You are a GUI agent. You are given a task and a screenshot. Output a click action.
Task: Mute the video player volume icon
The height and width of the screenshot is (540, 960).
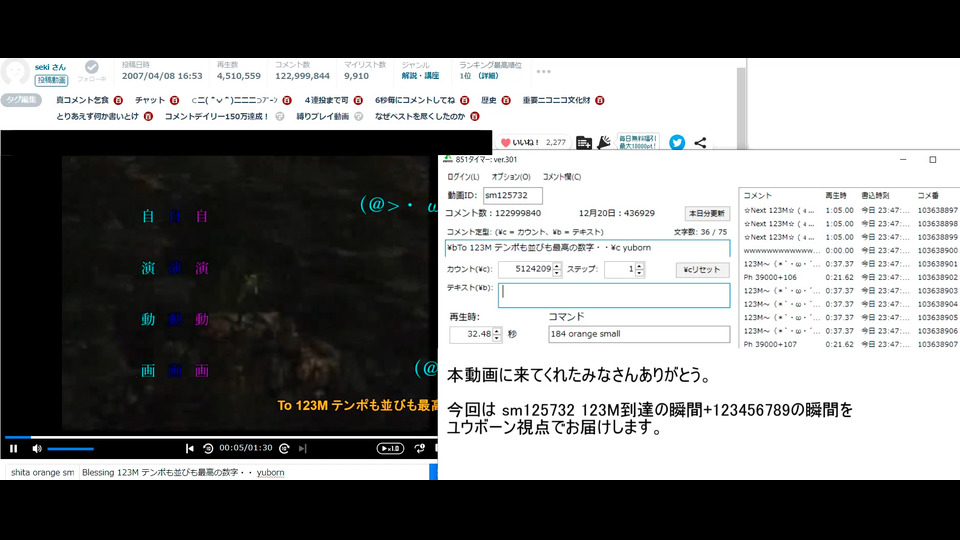pyautogui.click(x=37, y=449)
